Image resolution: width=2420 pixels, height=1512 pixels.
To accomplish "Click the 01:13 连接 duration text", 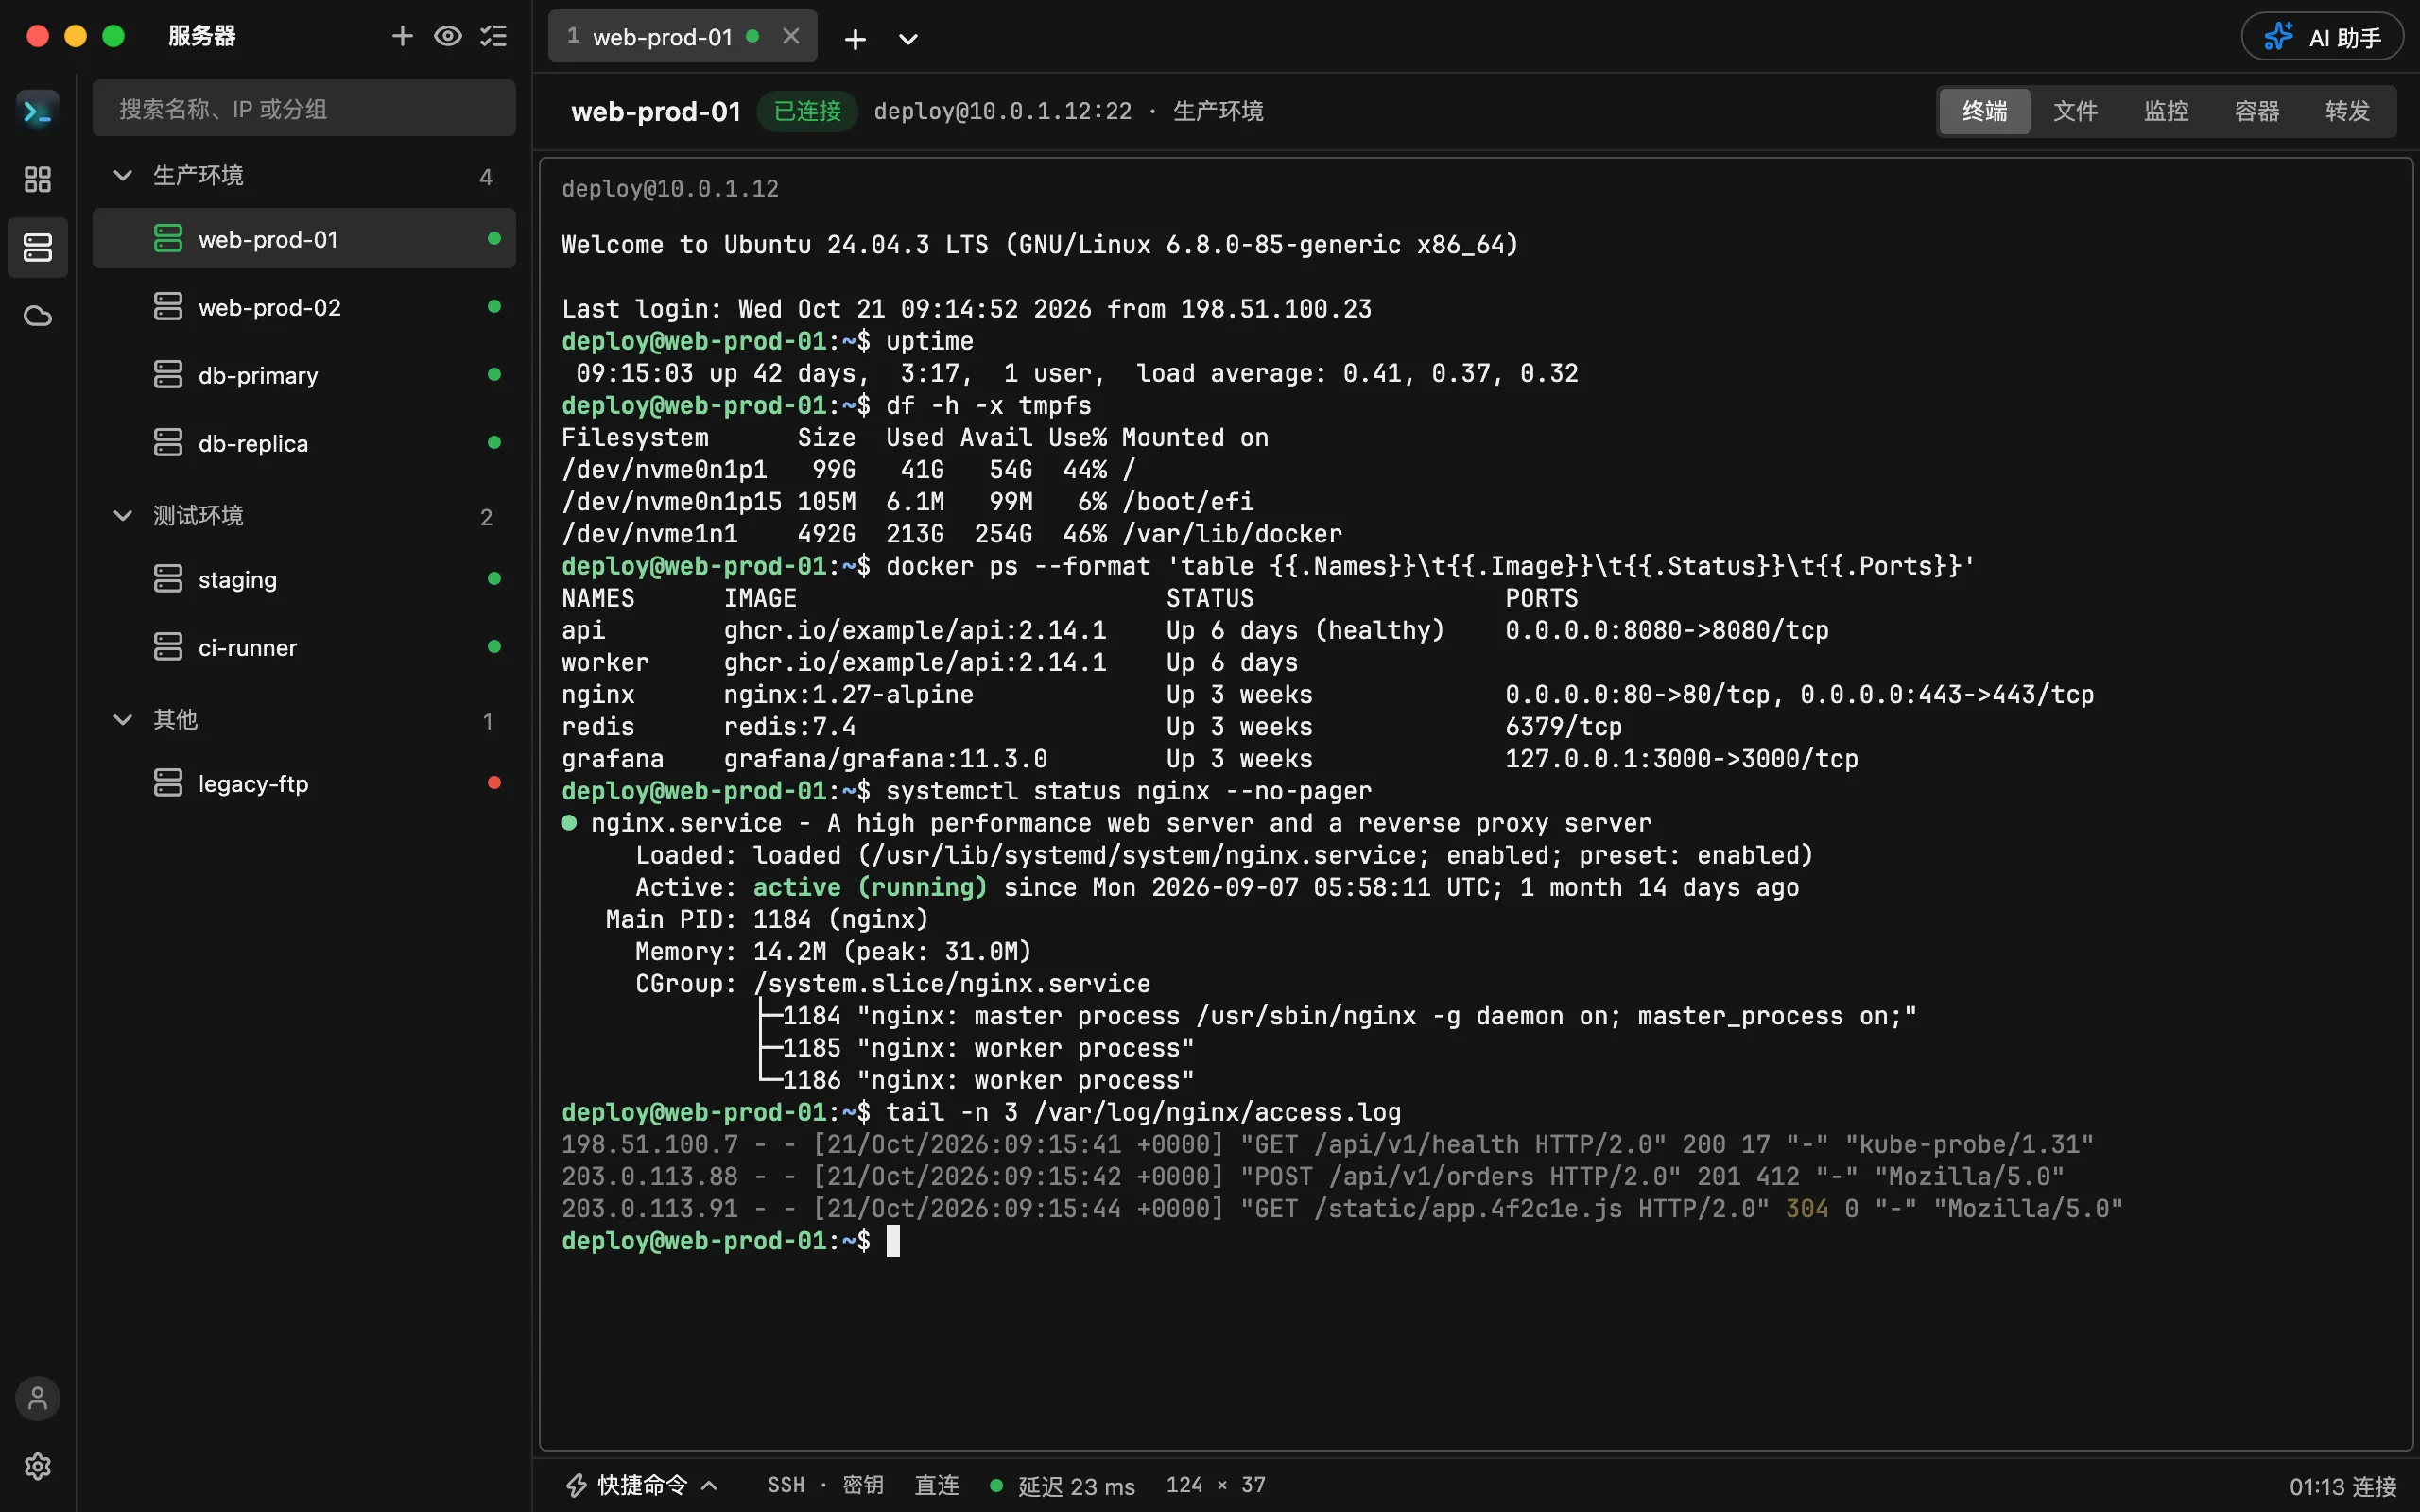I will coord(2343,1487).
